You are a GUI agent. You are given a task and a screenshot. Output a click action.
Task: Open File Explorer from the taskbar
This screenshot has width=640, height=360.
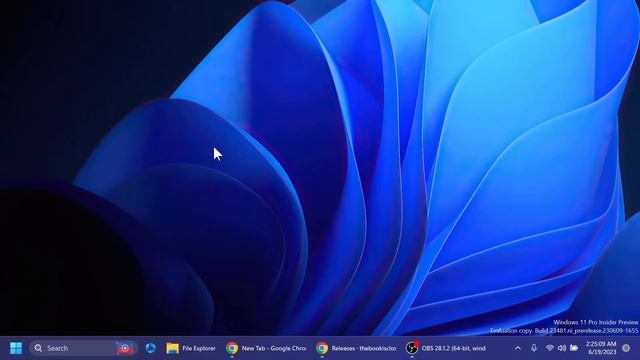coord(191,348)
